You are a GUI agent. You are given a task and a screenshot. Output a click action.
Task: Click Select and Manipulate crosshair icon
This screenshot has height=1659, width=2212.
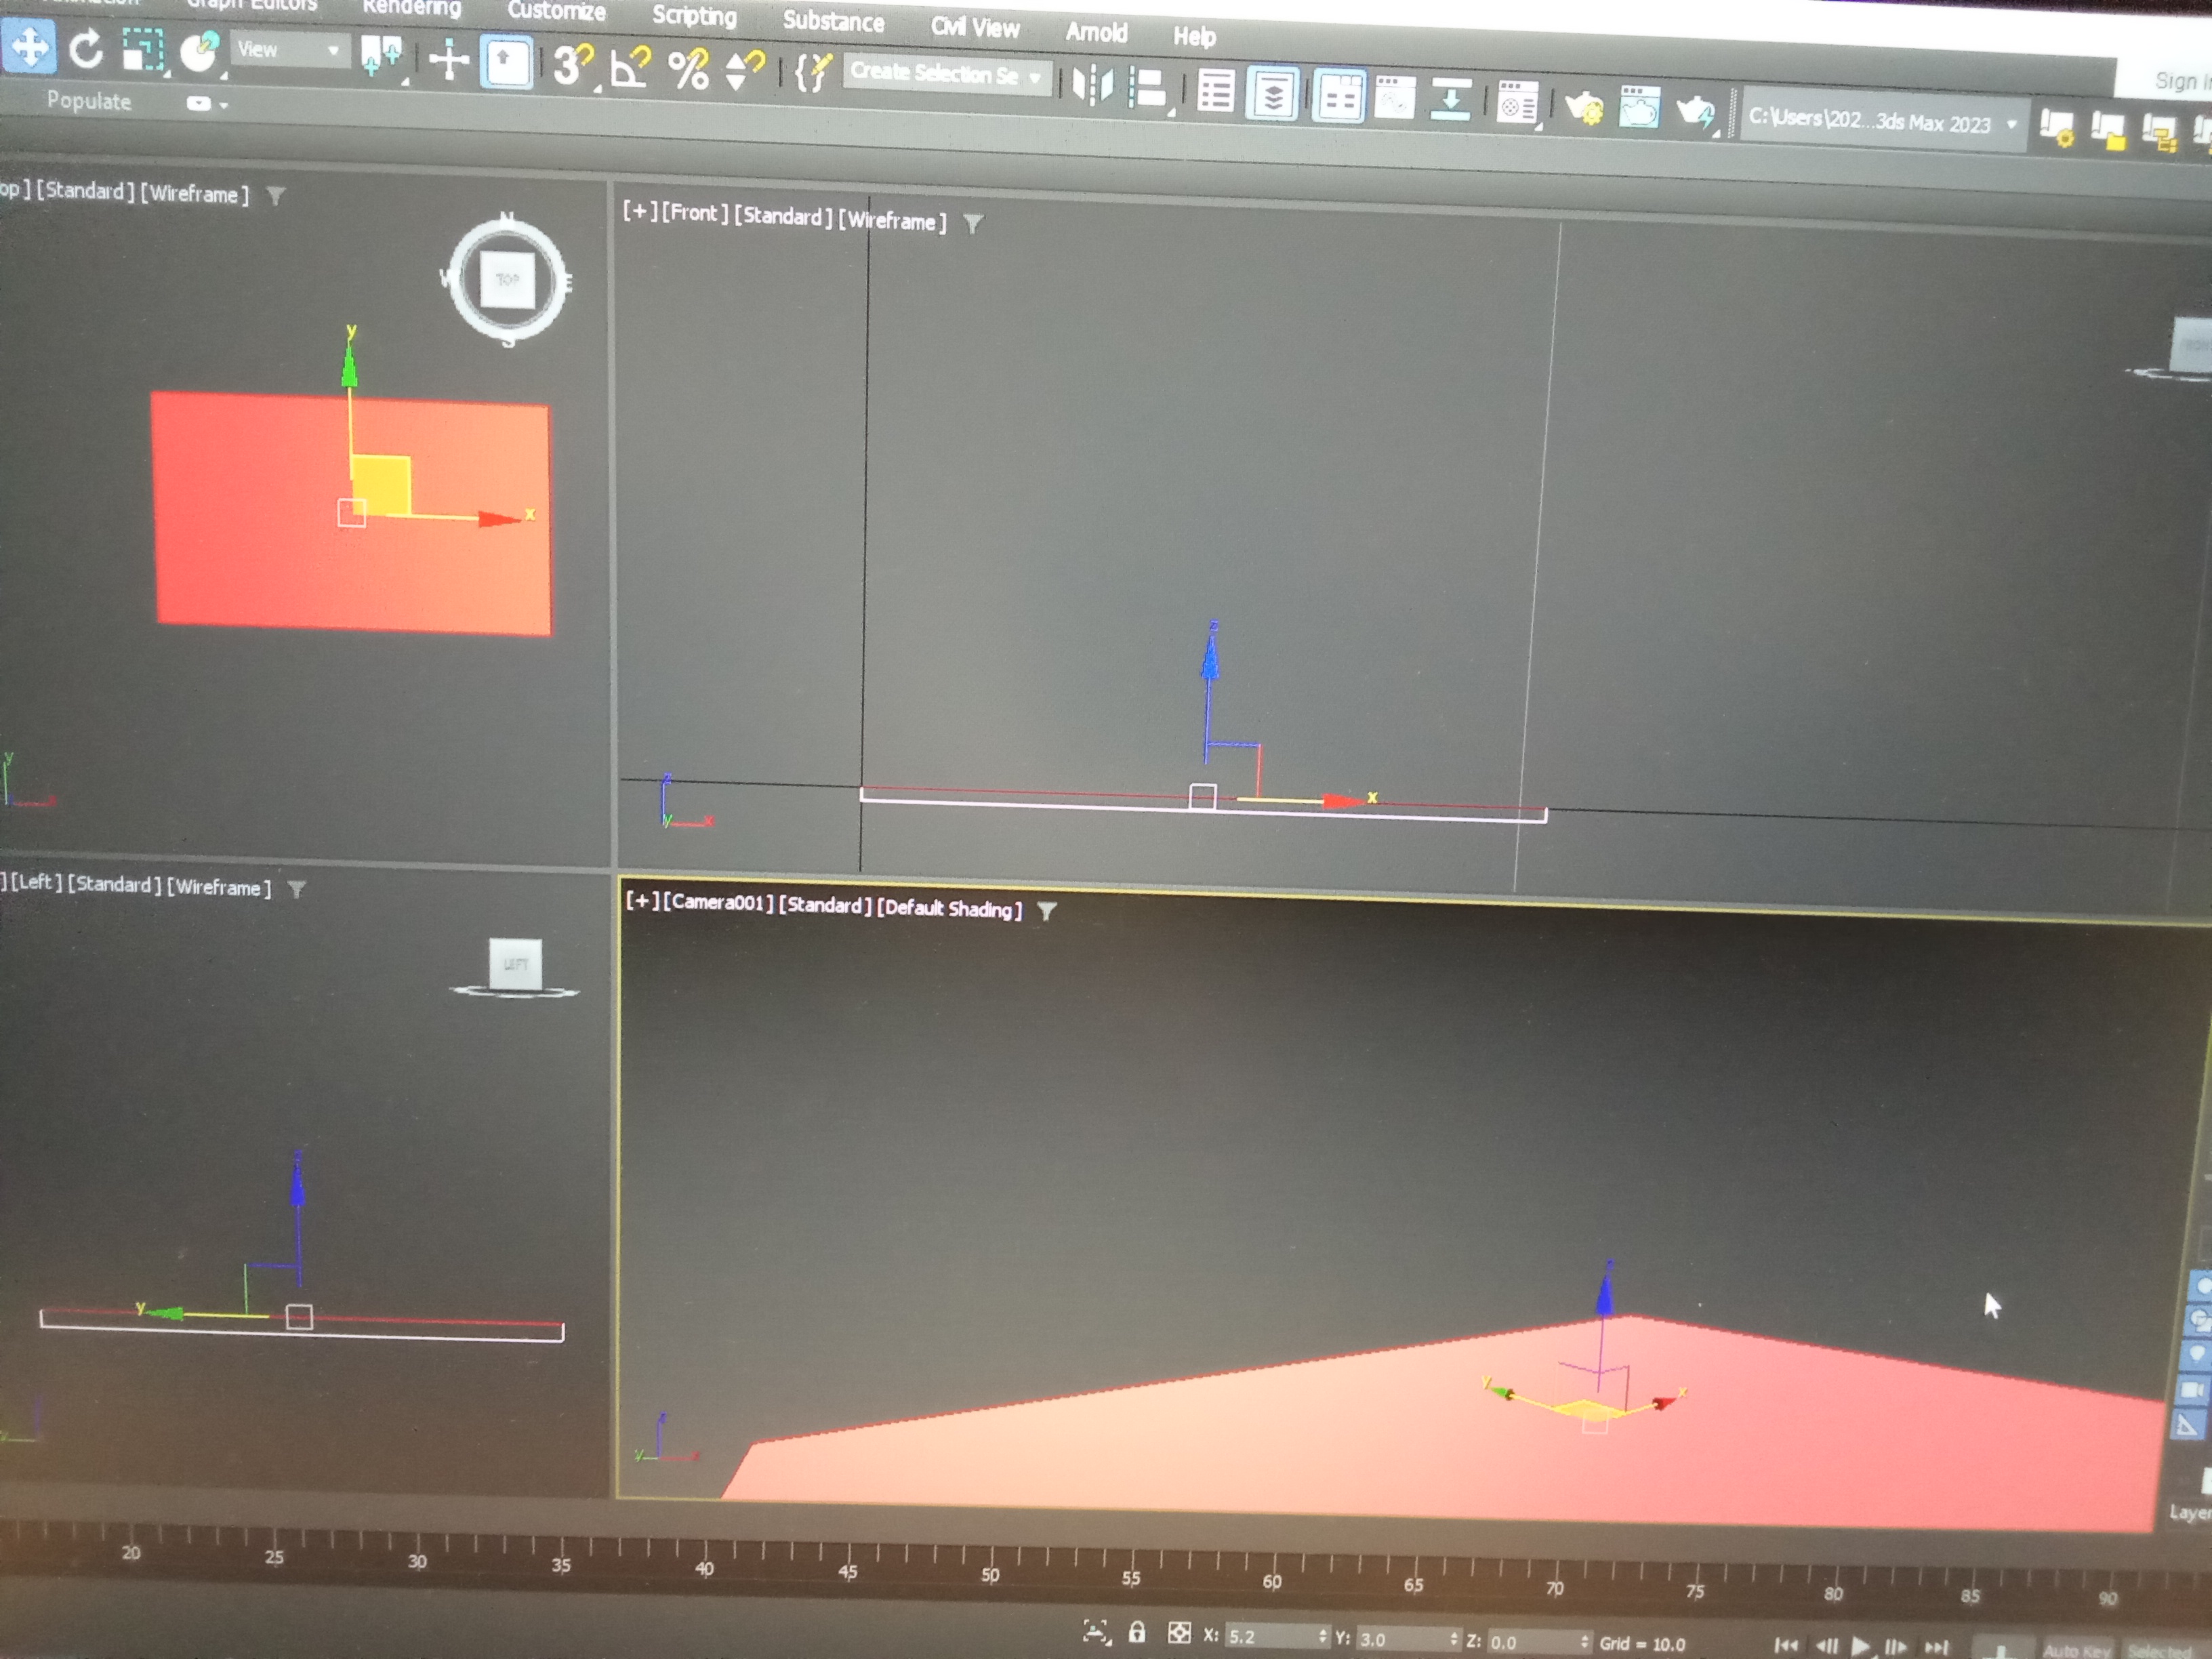coord(449,60)
